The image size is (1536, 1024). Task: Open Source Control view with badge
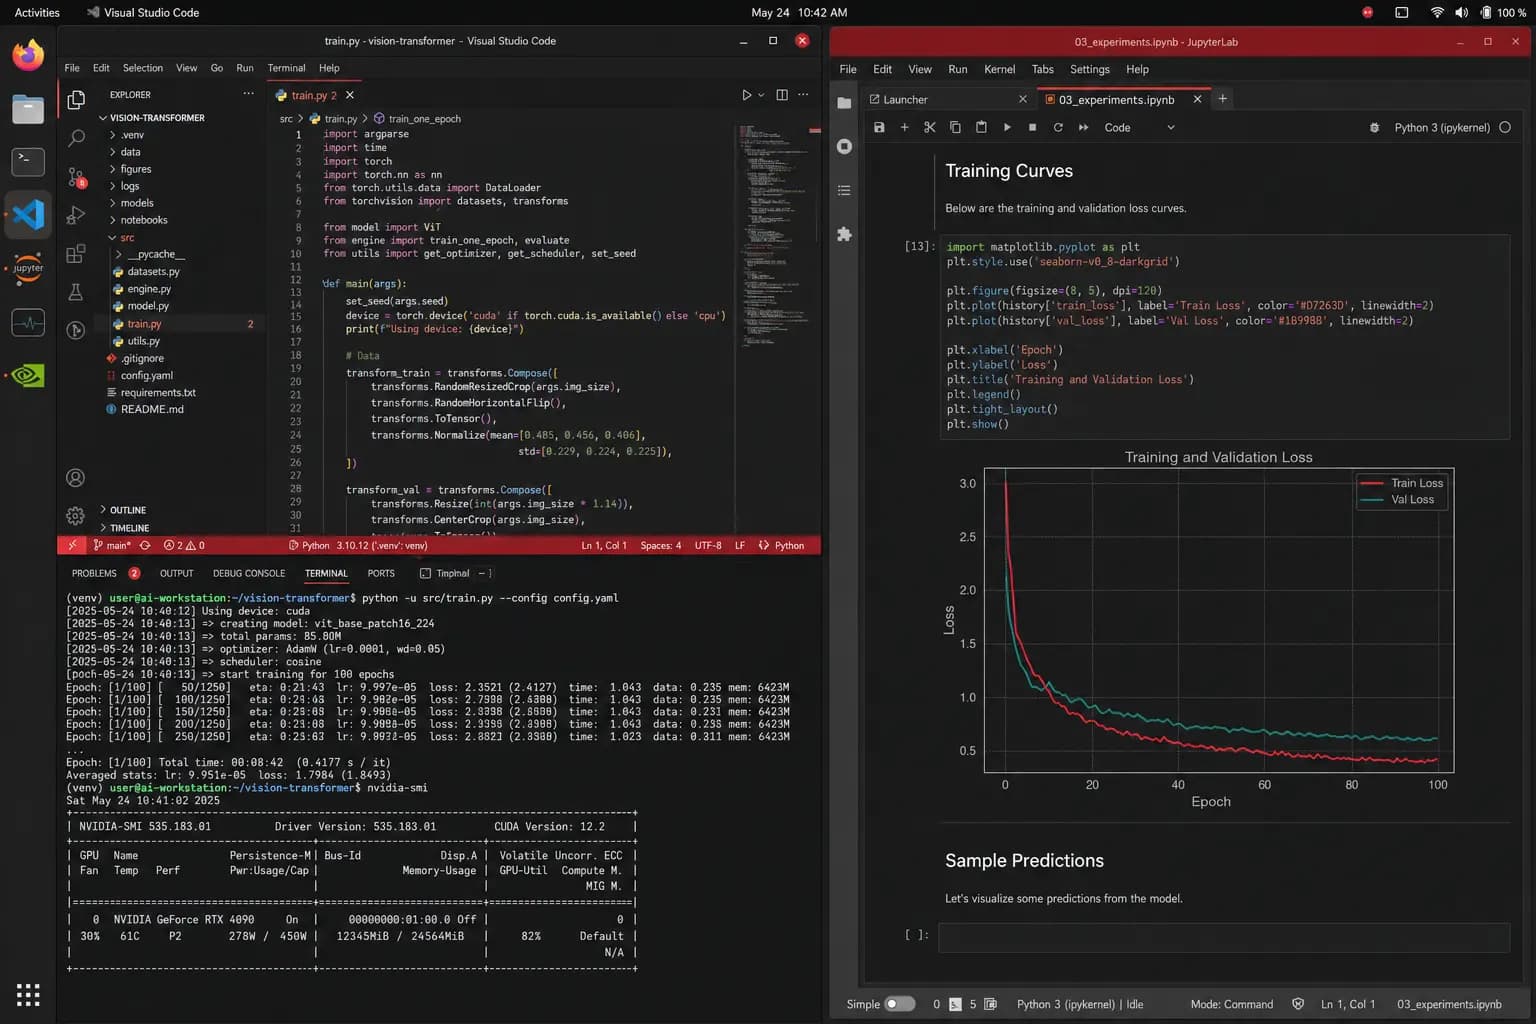[76, 178]
